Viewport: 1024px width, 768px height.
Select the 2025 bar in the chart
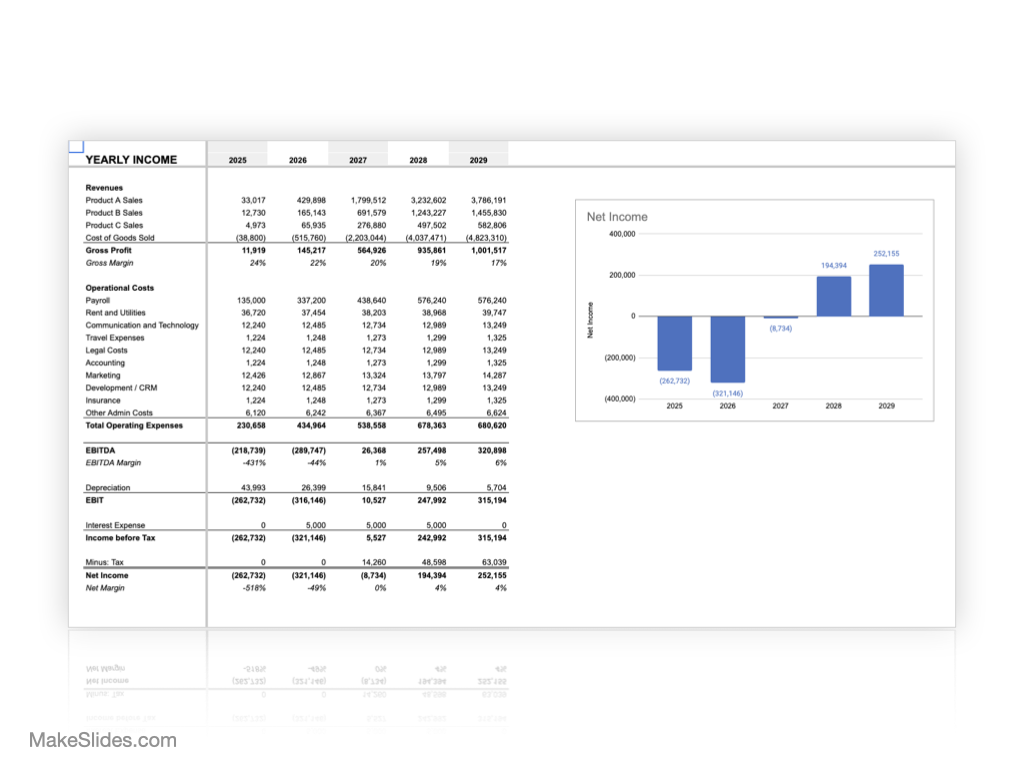click(x=675, y=343)
